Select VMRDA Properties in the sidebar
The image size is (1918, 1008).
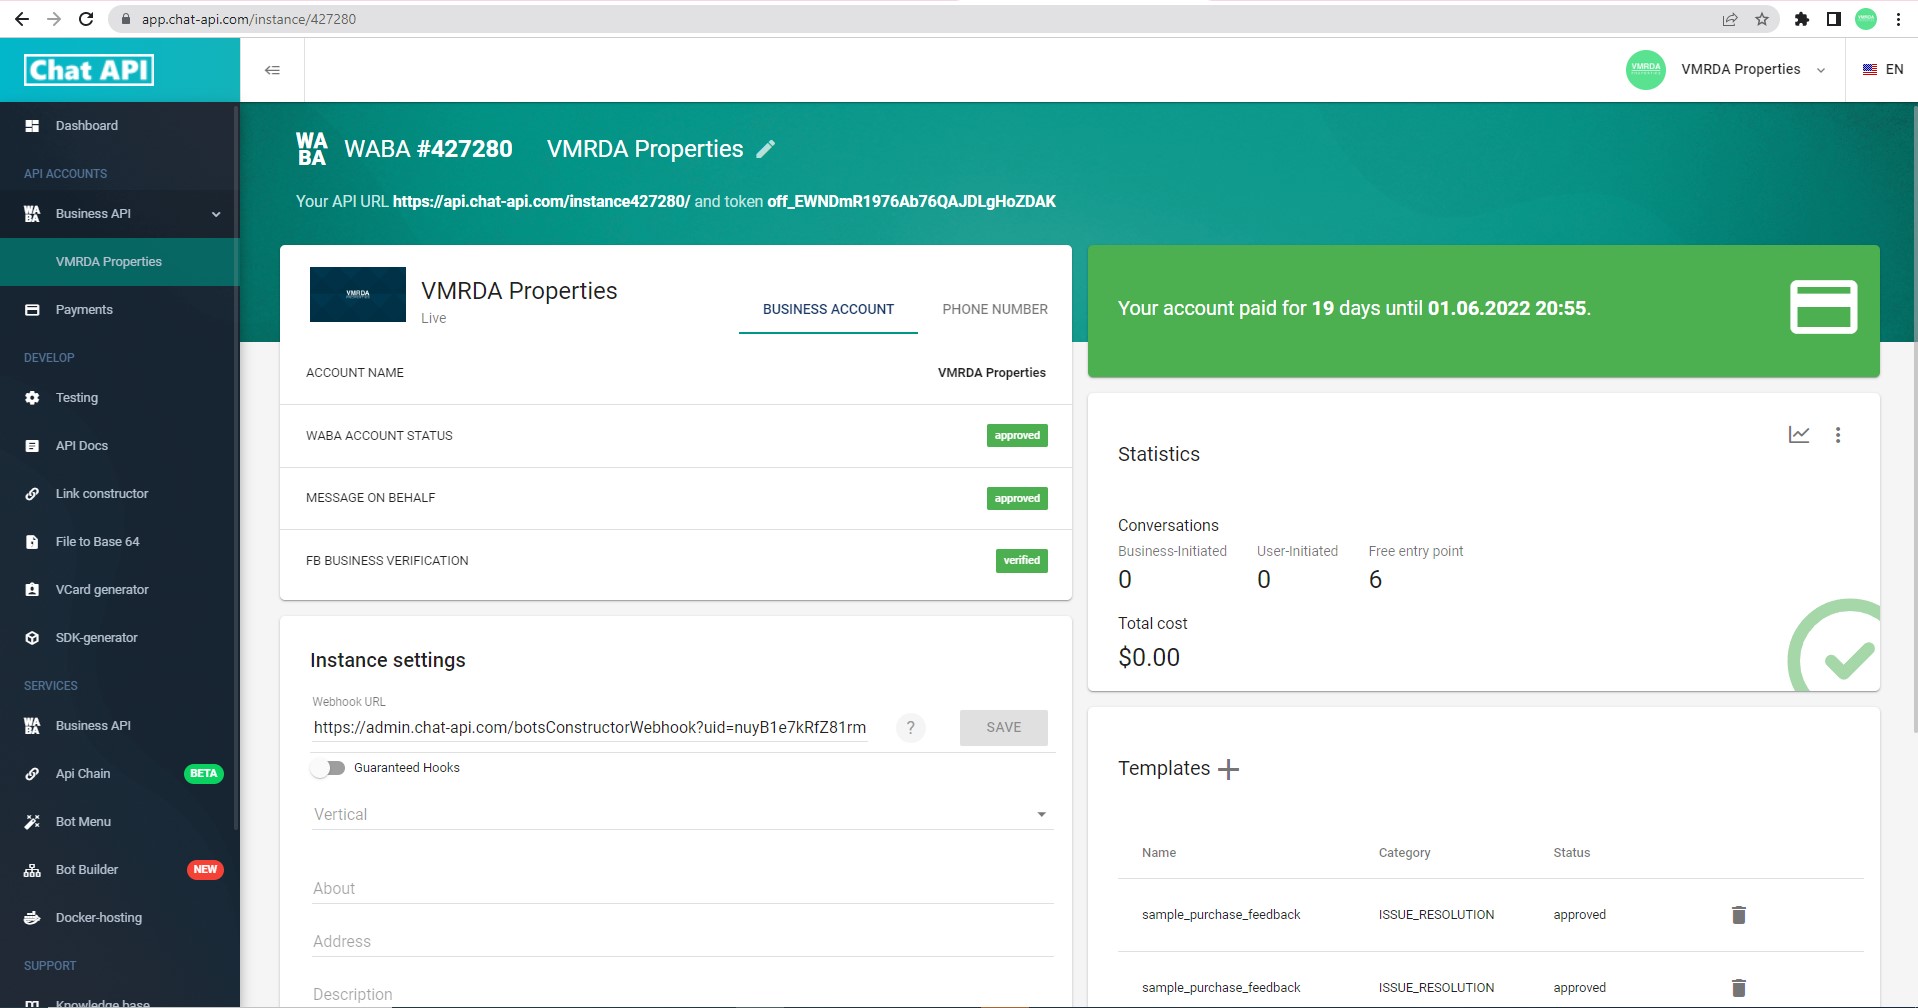tap(120, 262)
